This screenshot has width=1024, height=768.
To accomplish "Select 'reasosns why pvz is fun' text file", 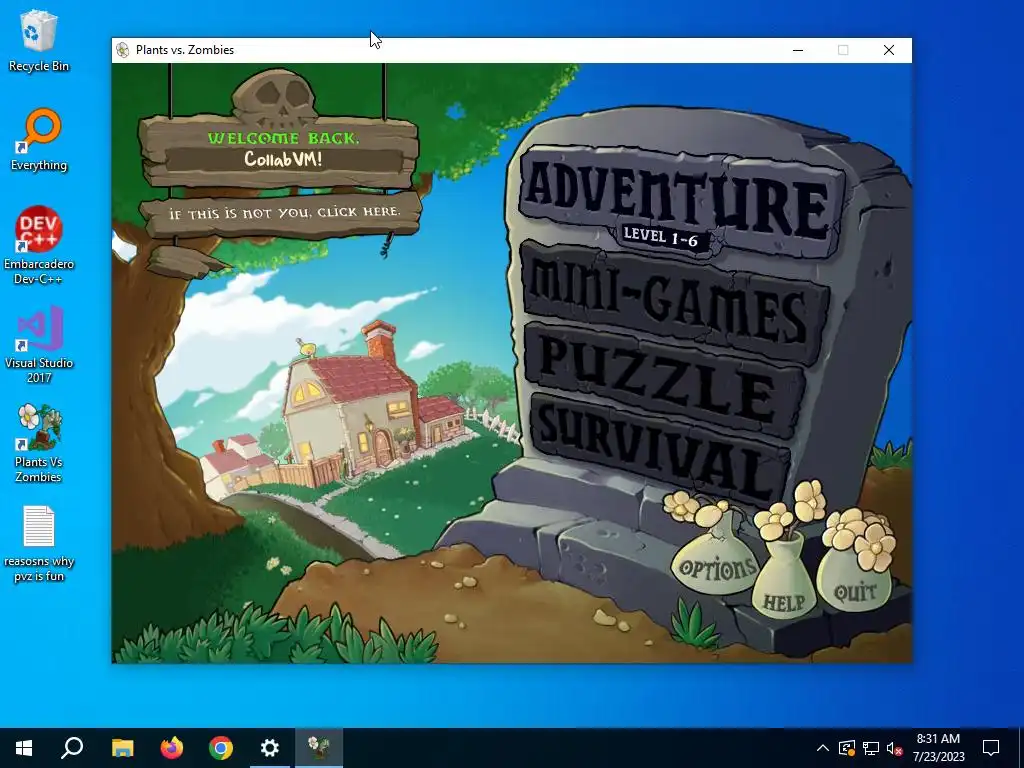I will (39, 543).
